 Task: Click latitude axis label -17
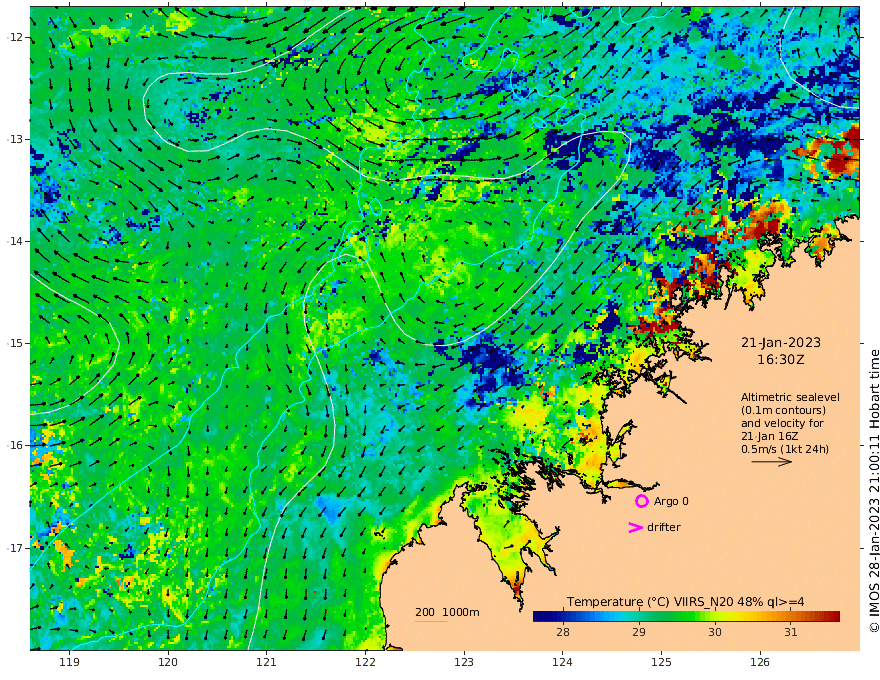click(x=15, y=548)
